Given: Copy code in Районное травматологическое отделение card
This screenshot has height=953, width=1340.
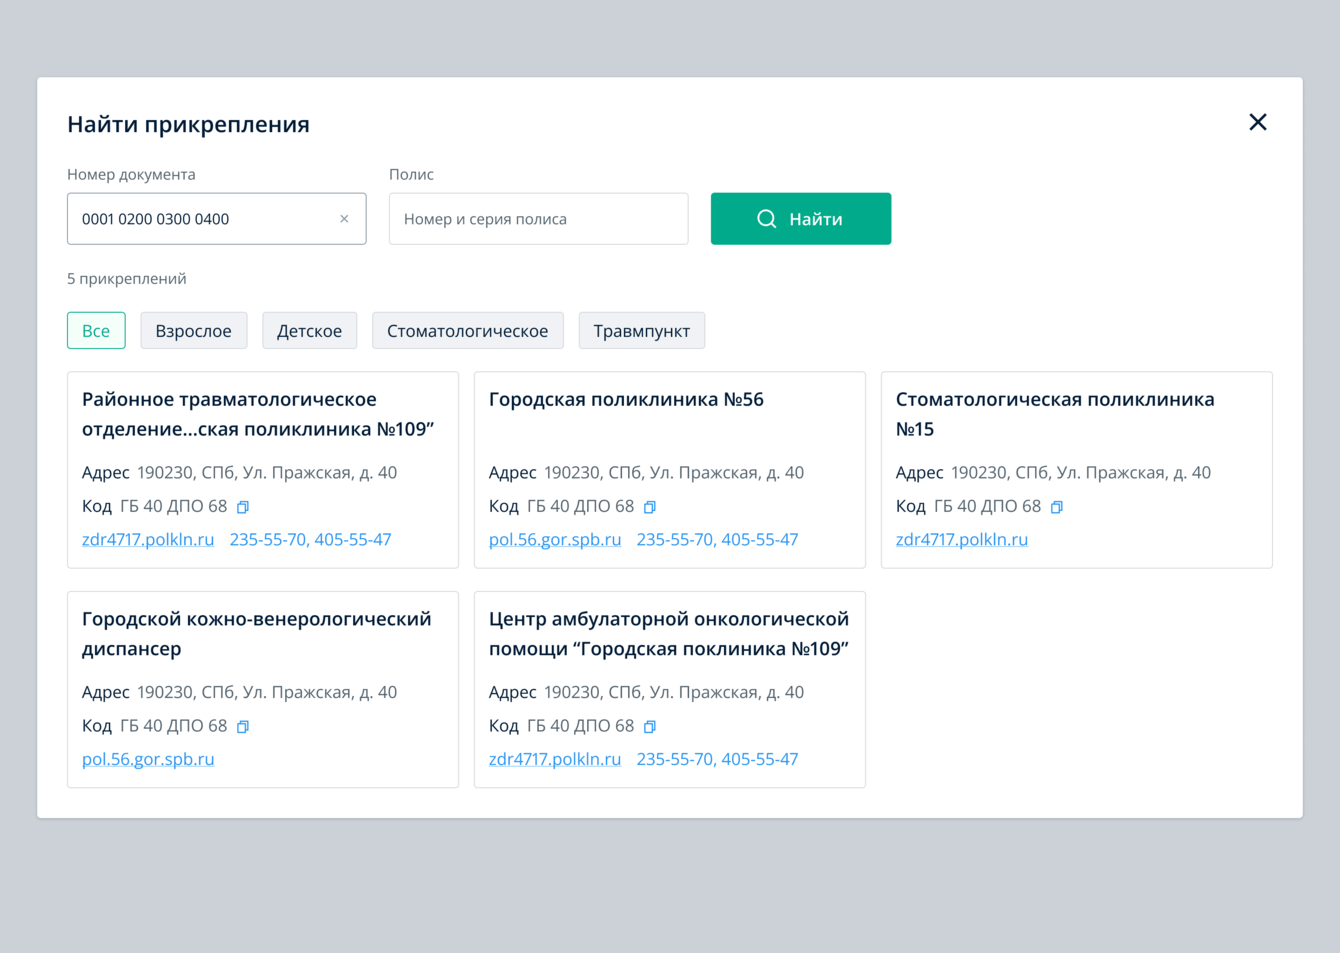Looking at the screenshot, I should point(243,507).
